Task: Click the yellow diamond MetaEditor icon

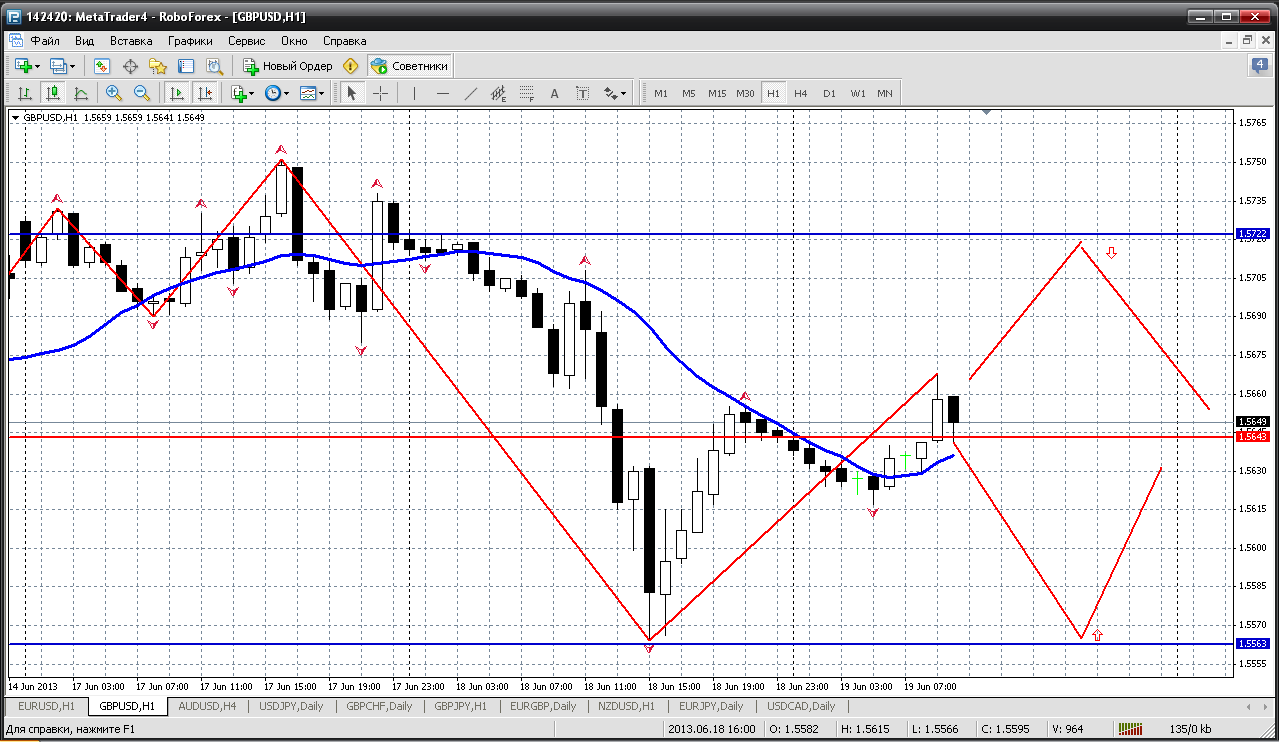Action: (350, 66)
